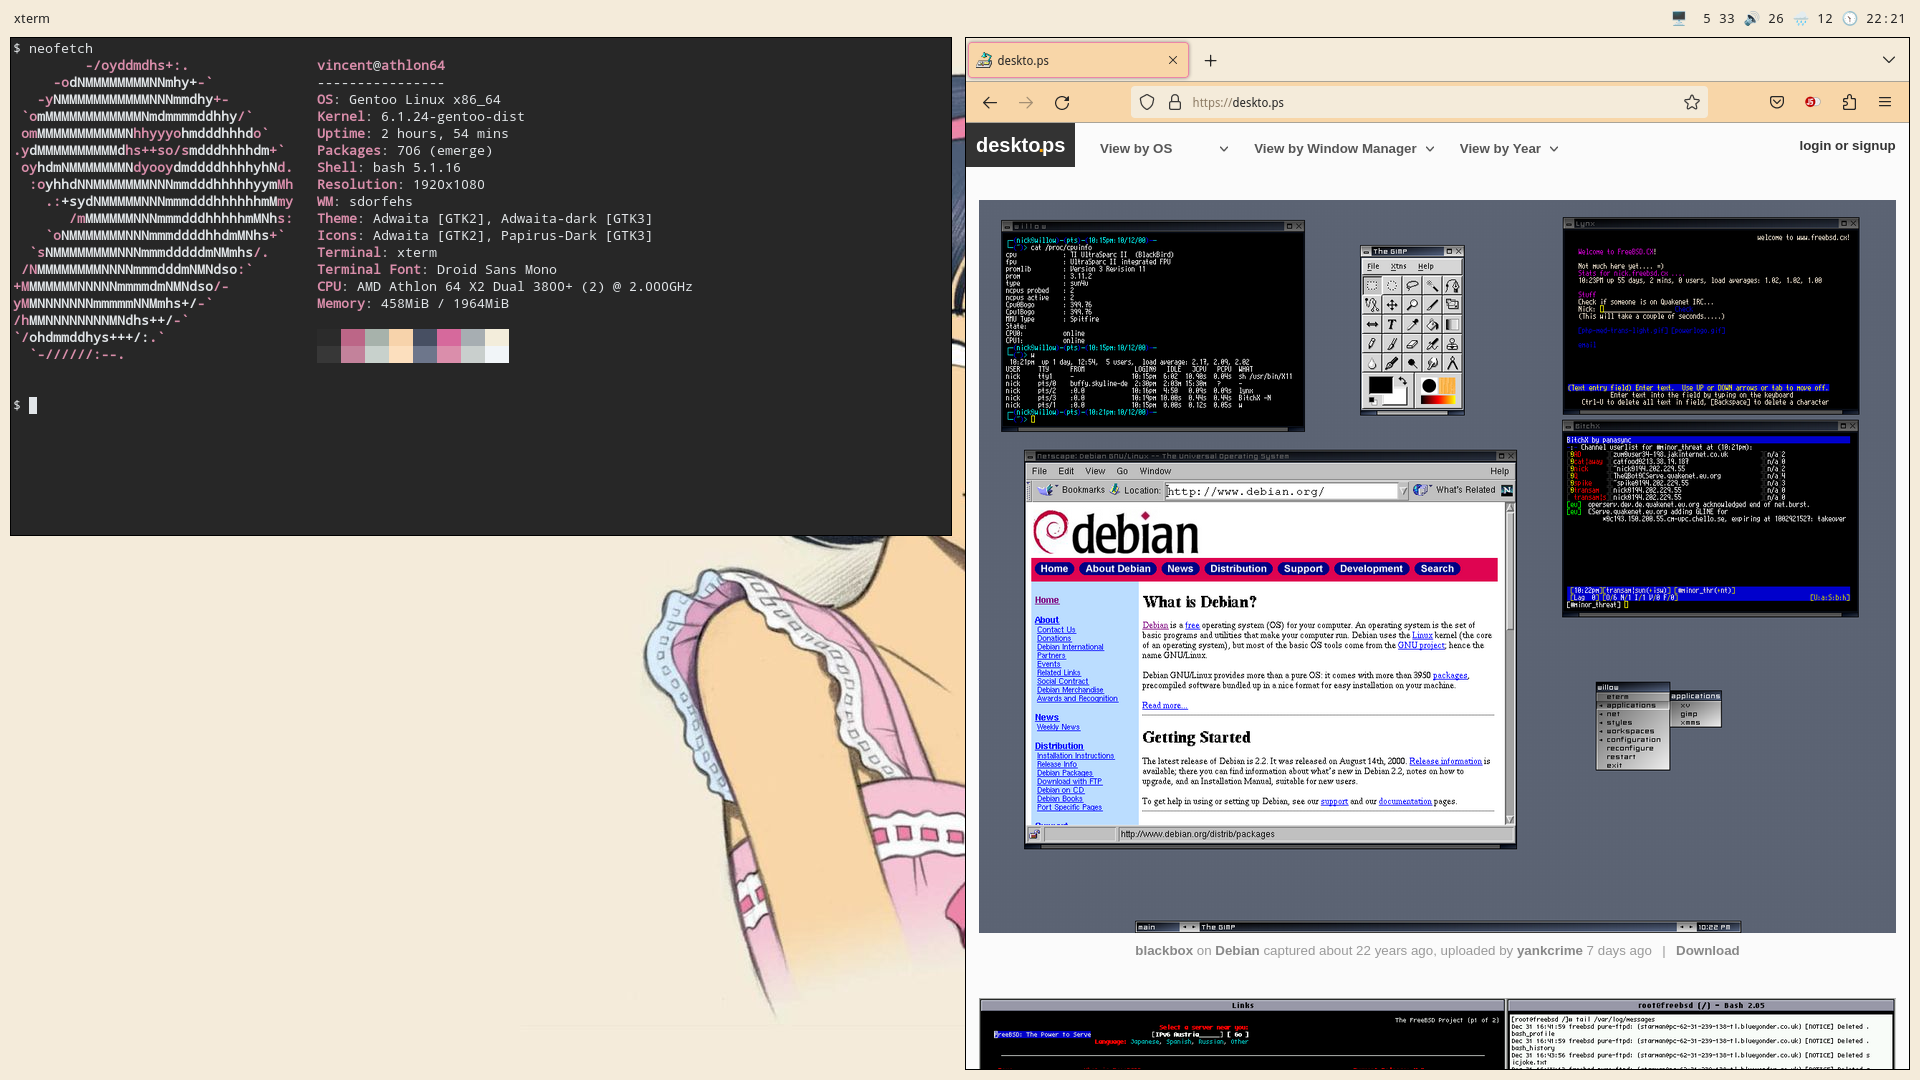Bookmark this page with the star icon

click(1691, 102)
